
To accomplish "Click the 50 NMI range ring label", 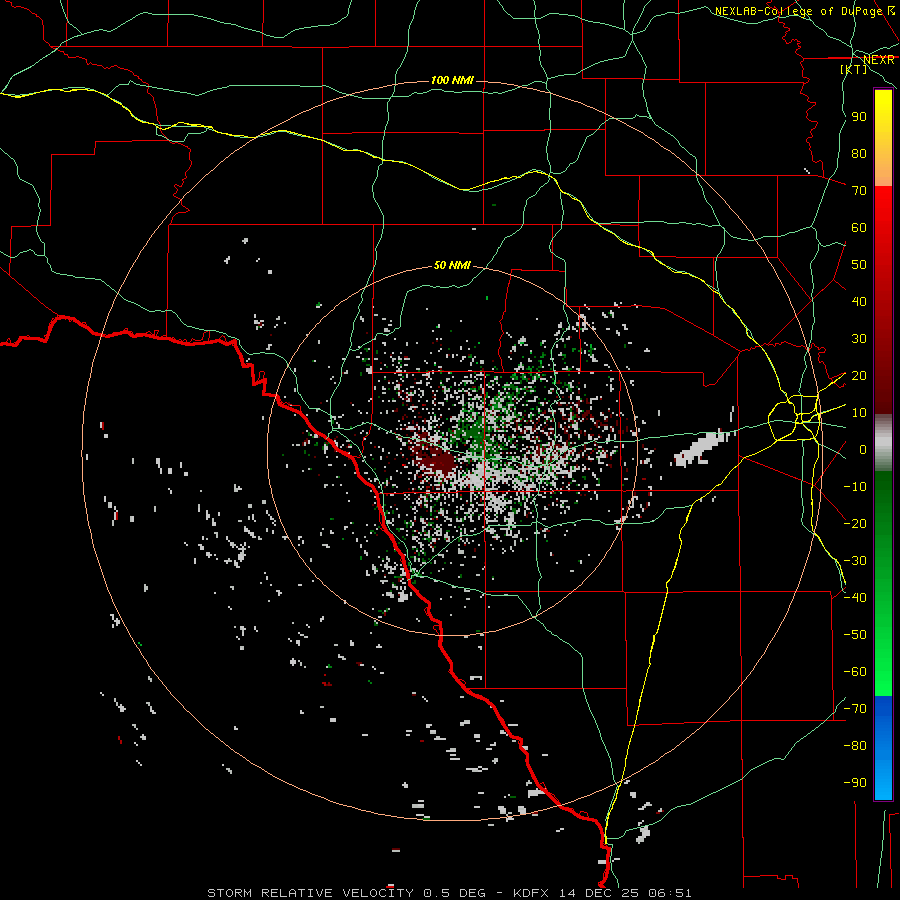I will [x=452, y=265].
